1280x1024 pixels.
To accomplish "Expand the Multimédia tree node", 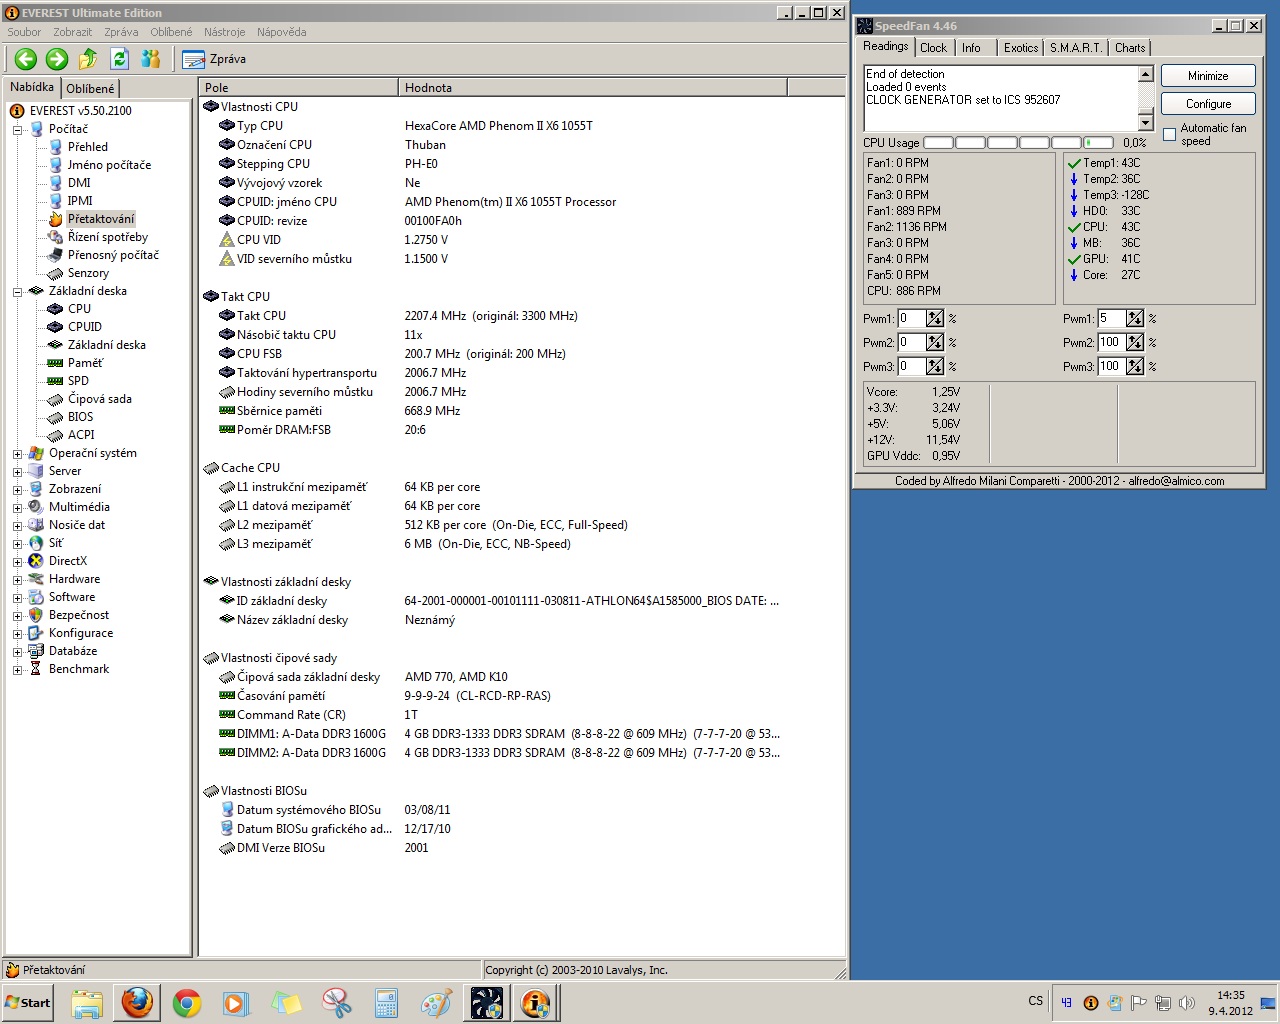I will [17, 507].
